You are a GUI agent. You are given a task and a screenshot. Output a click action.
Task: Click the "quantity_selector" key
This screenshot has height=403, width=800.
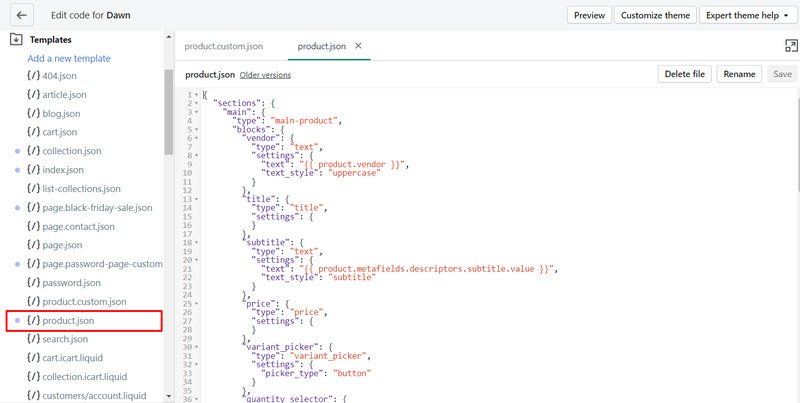[289, 399]
